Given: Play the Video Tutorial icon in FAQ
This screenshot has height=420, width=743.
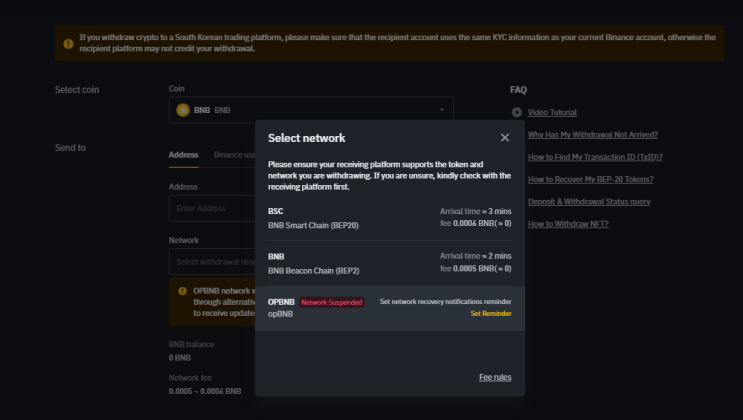Looking at the screenshot, I should (517, 113).
